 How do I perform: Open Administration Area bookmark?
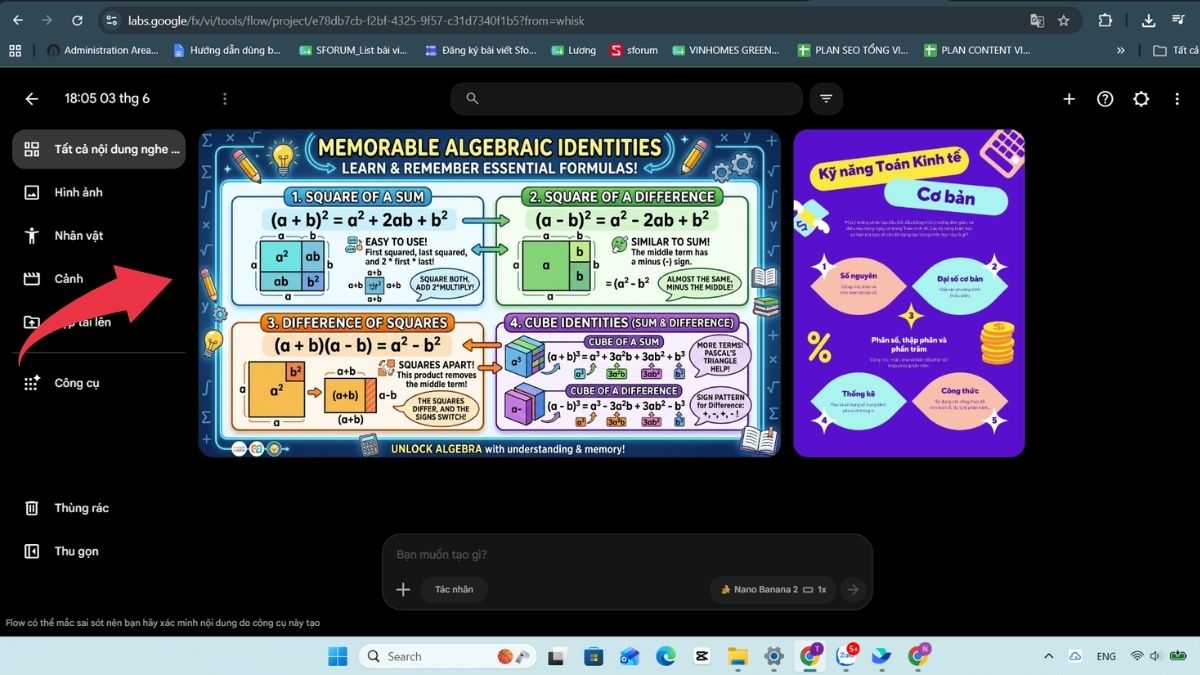click(x=102, y=50)
